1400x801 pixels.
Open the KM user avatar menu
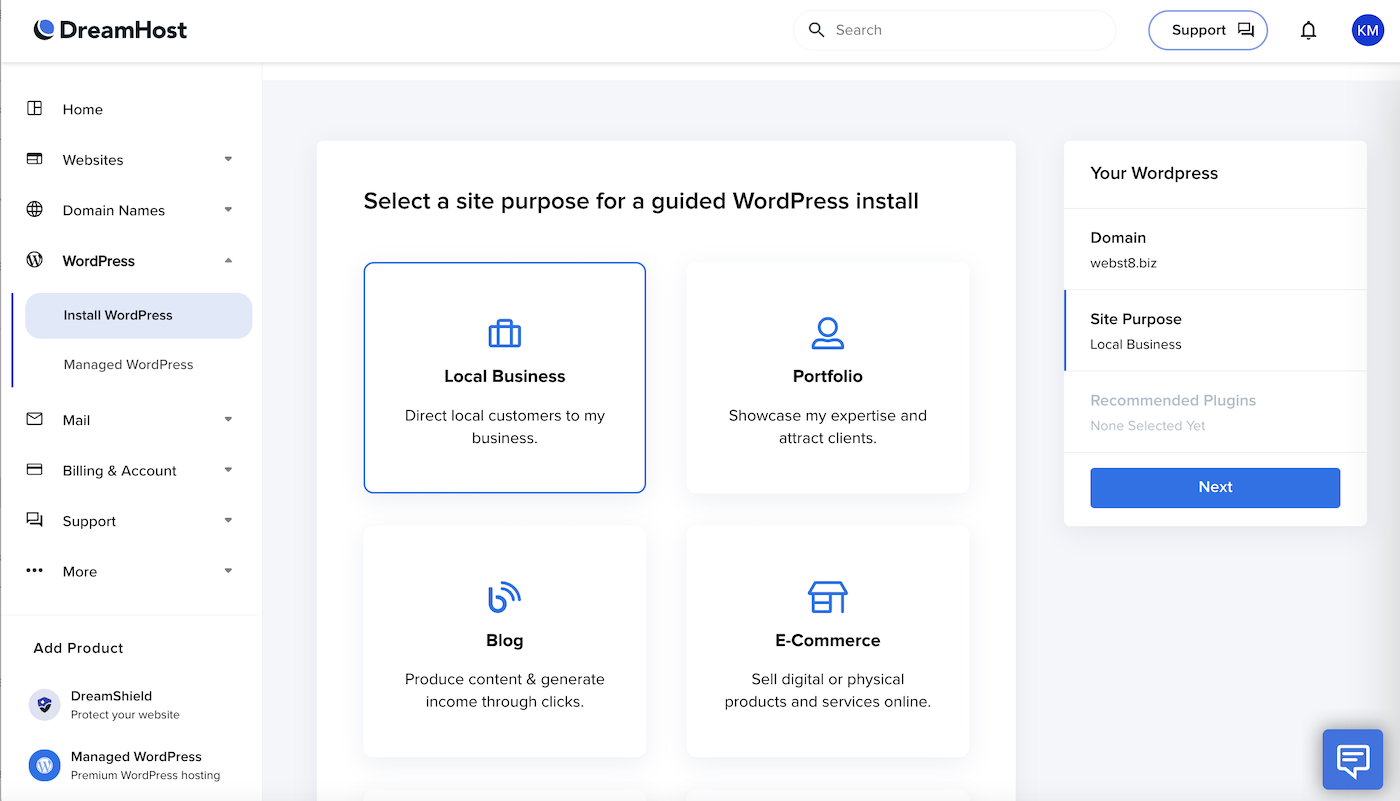pyautogui.click(x=1367, y=30)
